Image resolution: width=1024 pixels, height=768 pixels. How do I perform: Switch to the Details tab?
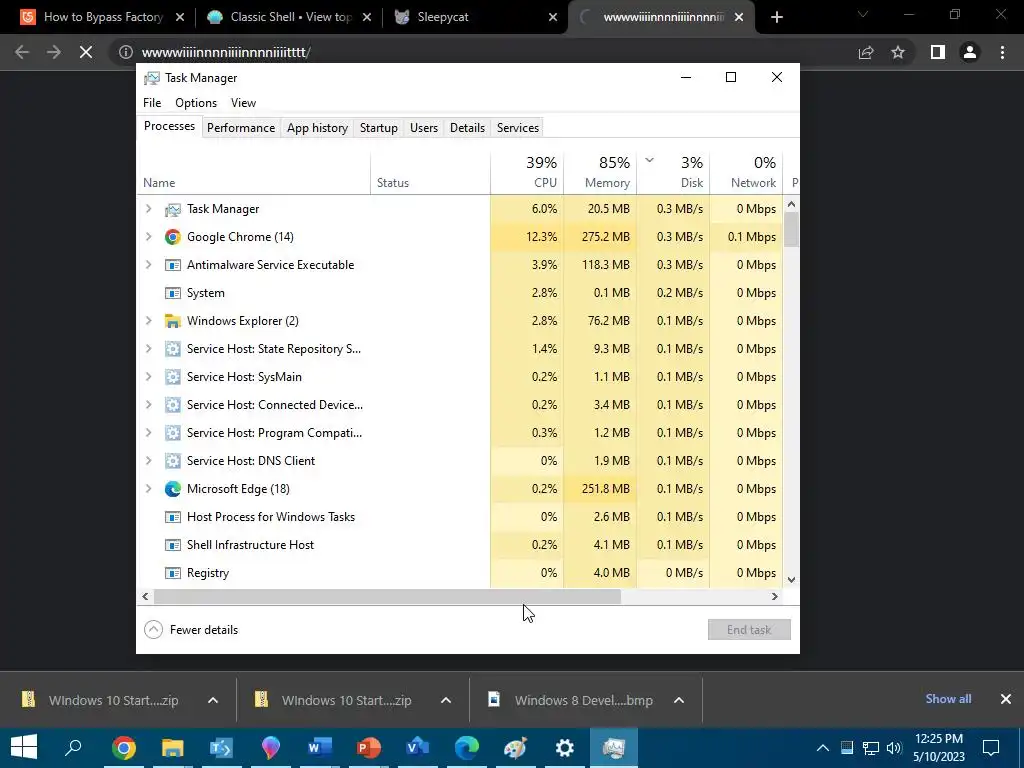[468, 128]
